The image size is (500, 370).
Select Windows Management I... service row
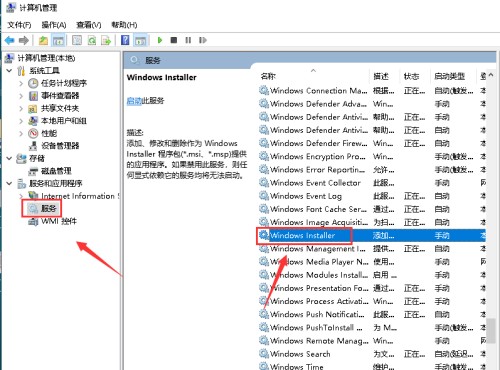pyautogui.click(x=372, y=249)
